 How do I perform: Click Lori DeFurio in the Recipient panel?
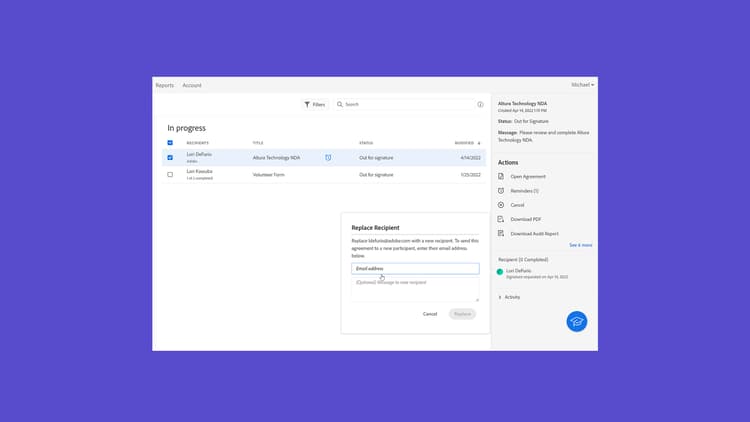coord(518,271)
